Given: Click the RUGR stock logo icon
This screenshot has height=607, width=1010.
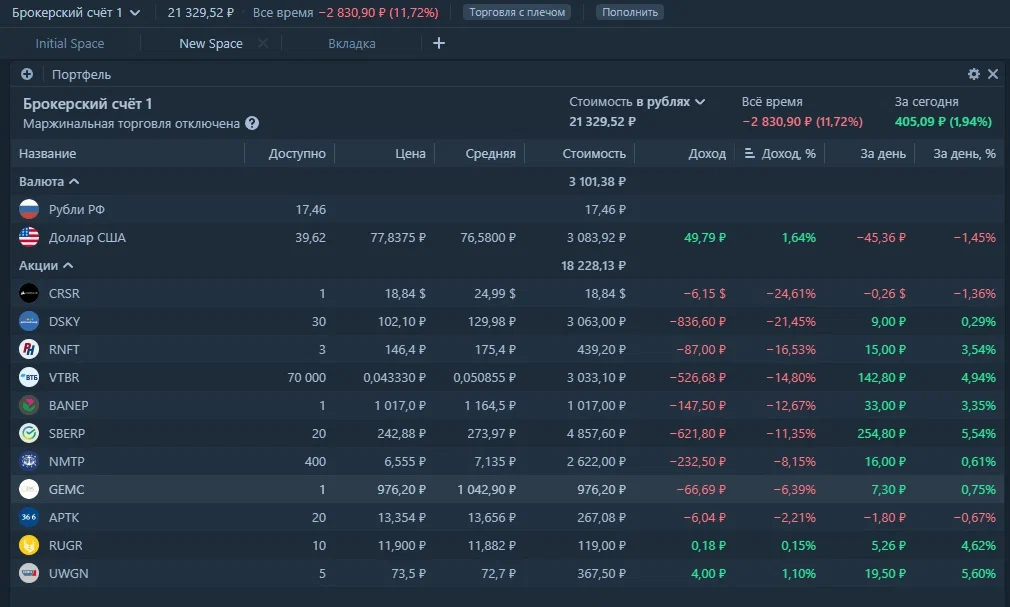Looking at the screenshot, I should click(29, 545).
